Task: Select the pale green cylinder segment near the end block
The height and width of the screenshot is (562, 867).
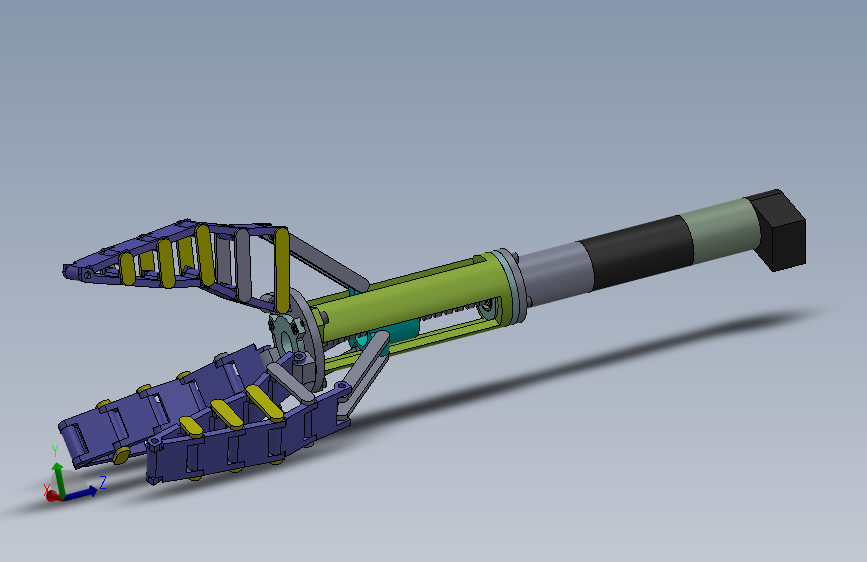Action: [722, 230]
